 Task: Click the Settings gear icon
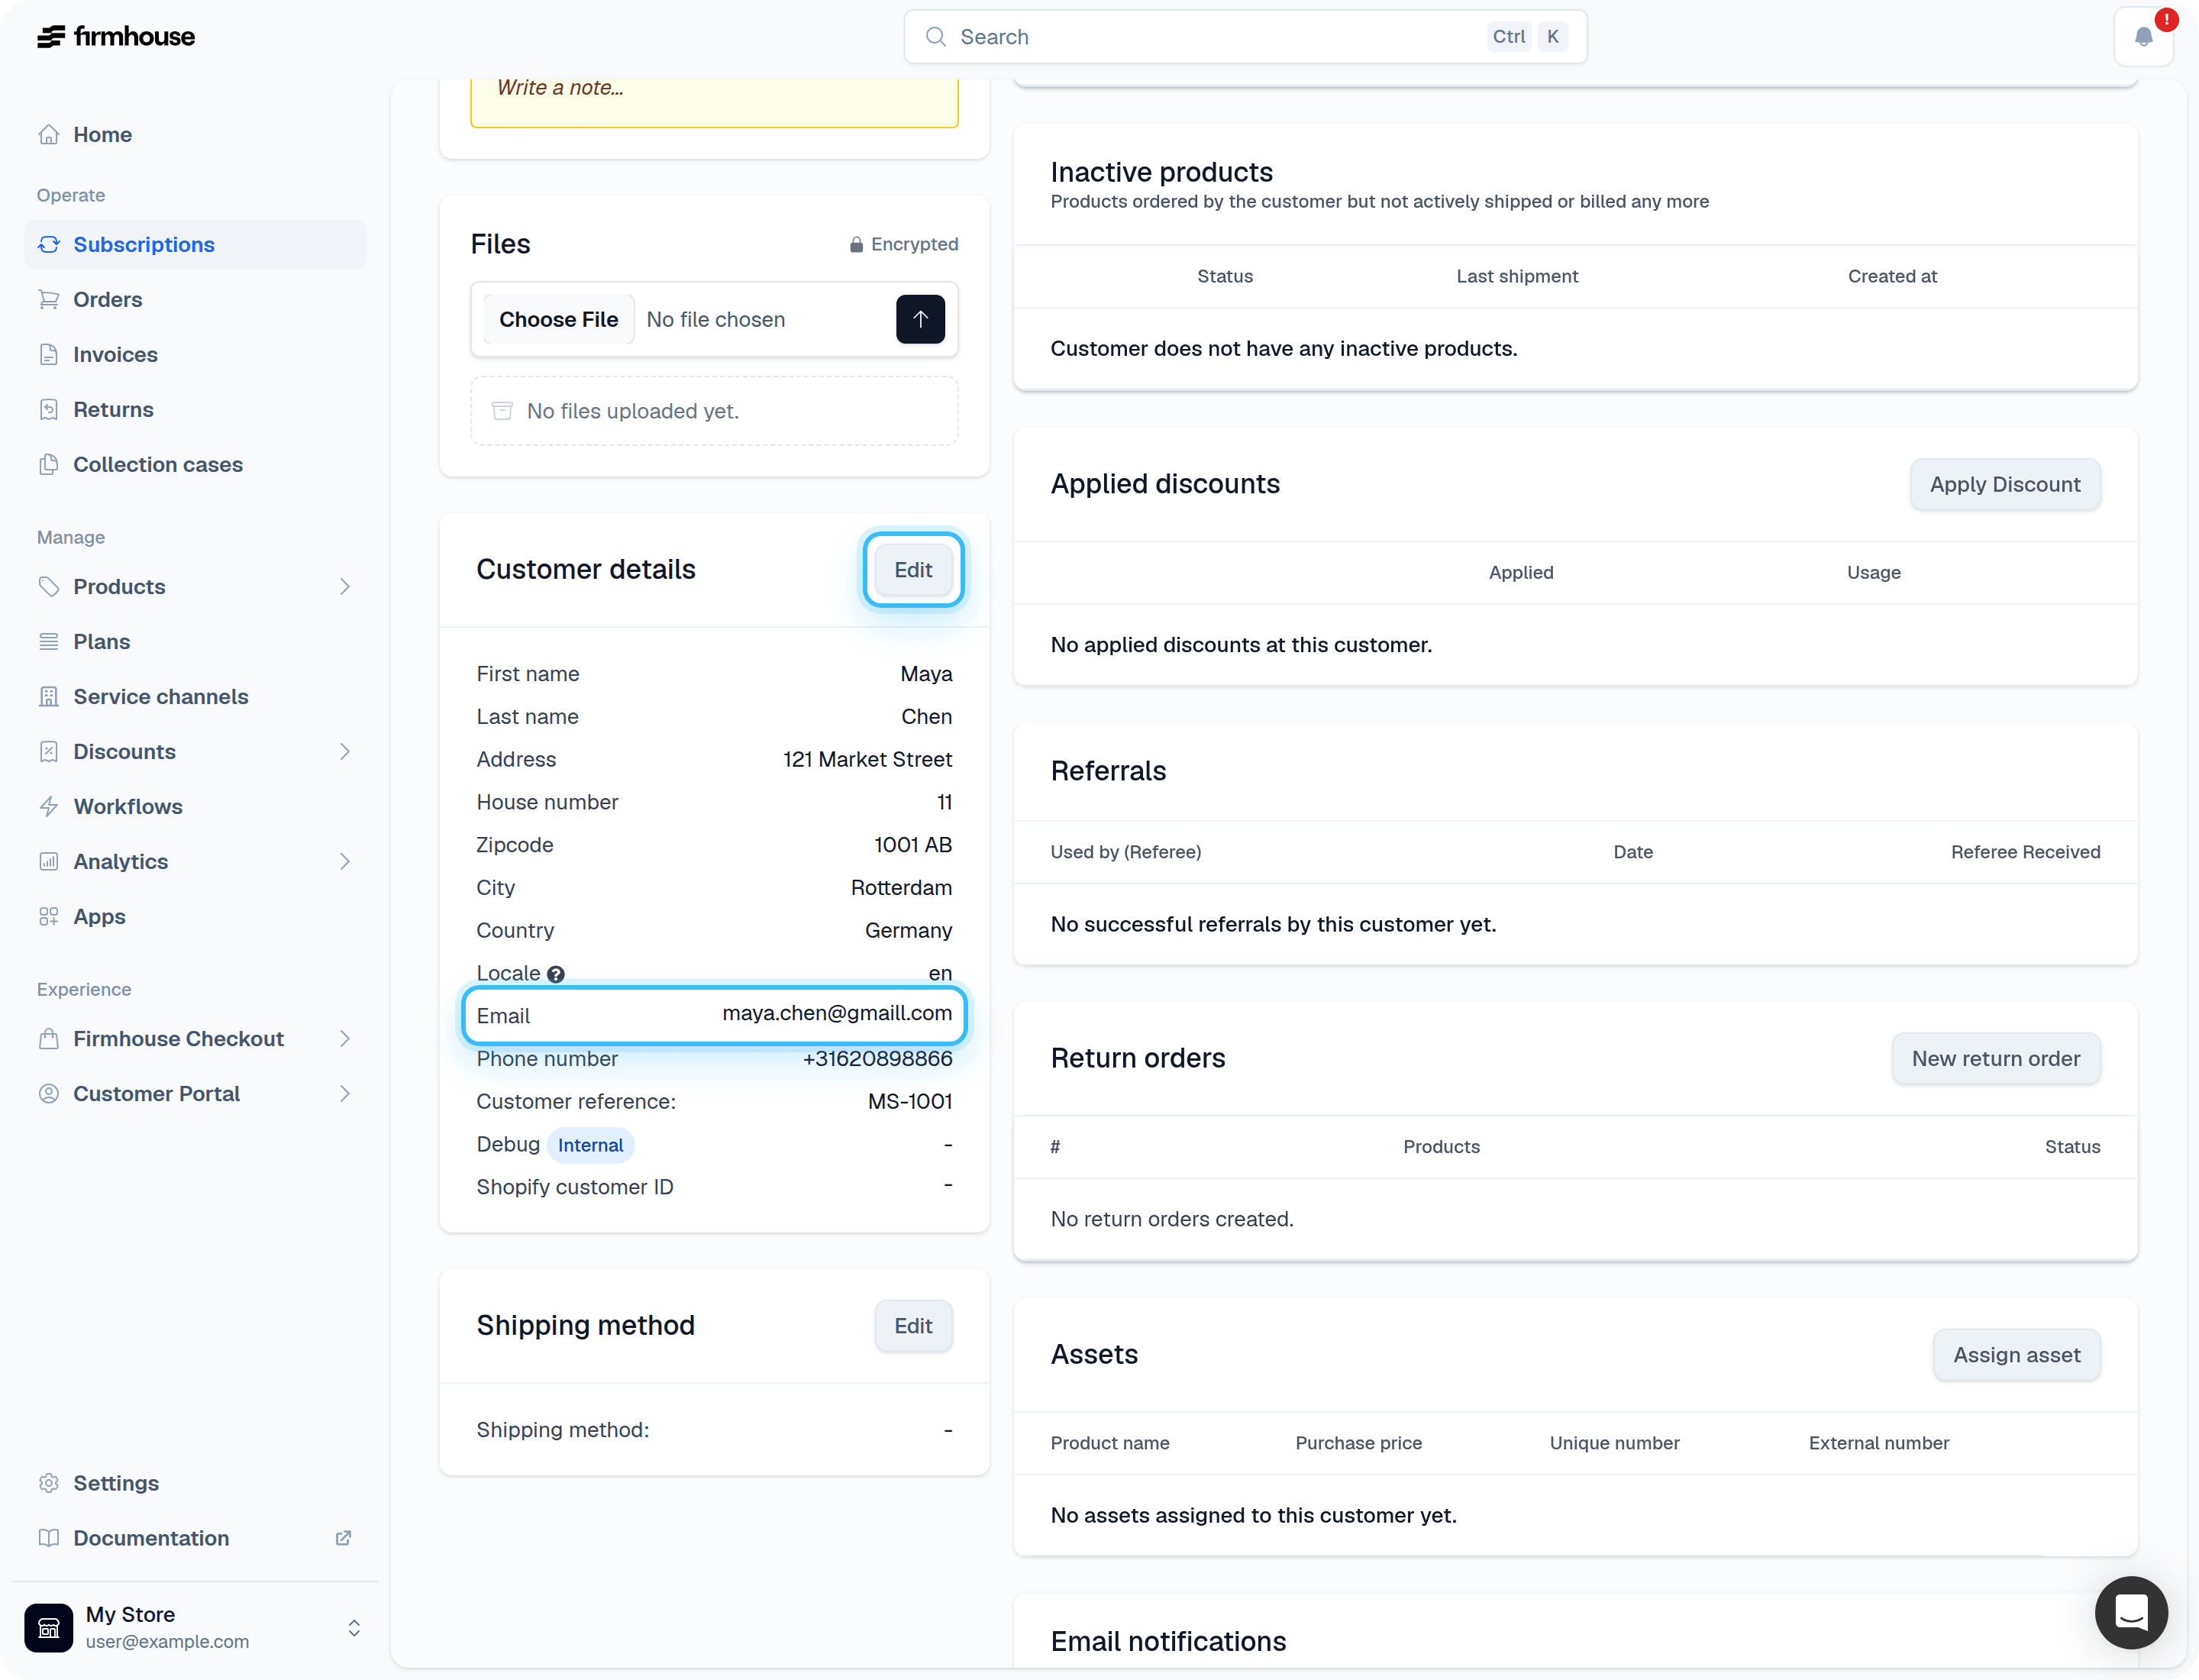tap(49, 1482)
